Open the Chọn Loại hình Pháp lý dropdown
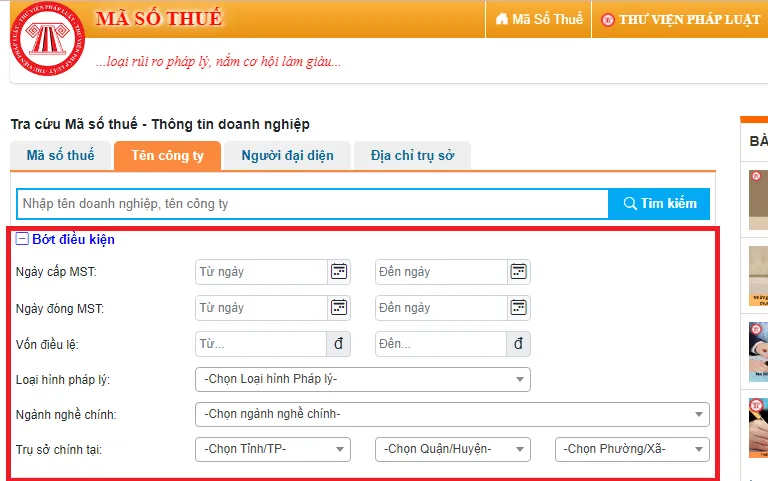This screenshot has width=768, height=481. 362,379
